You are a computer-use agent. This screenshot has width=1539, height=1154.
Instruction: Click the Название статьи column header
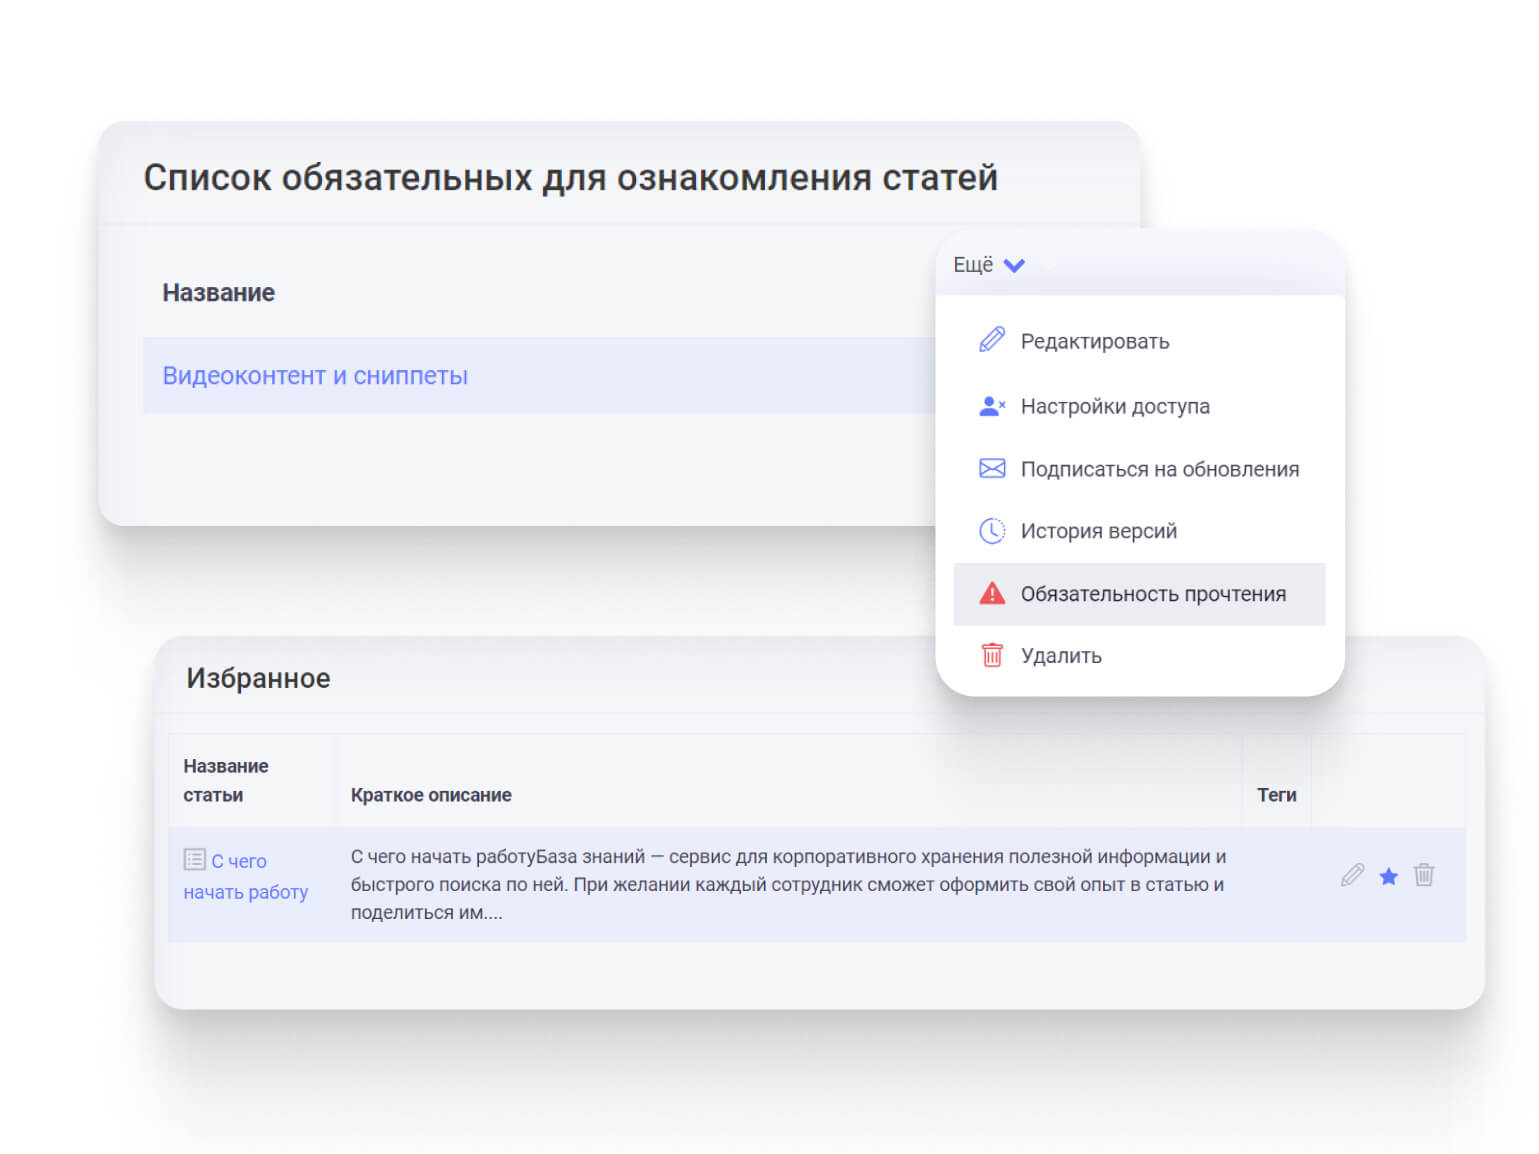click(x=226, y=780)
